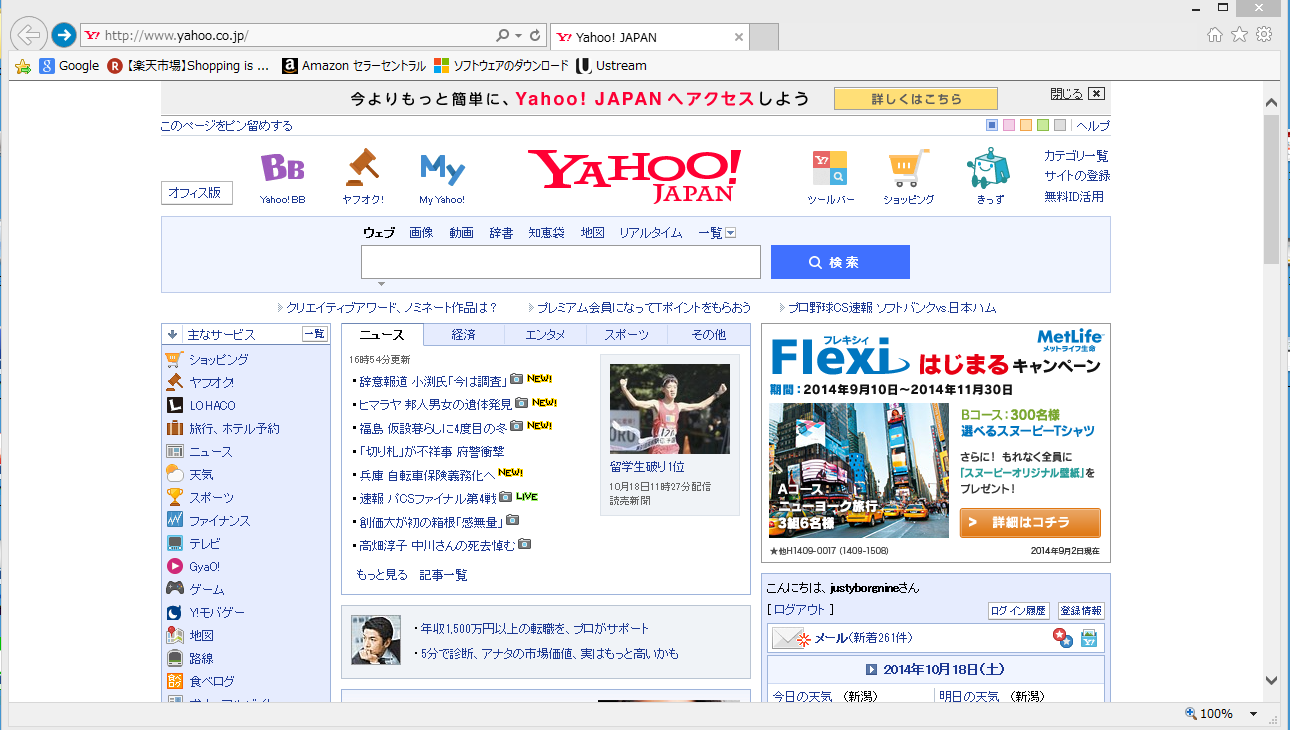Open the address bar search dropdown arrow
Viewport: 1290px width, 730px height.
point(518,36)
